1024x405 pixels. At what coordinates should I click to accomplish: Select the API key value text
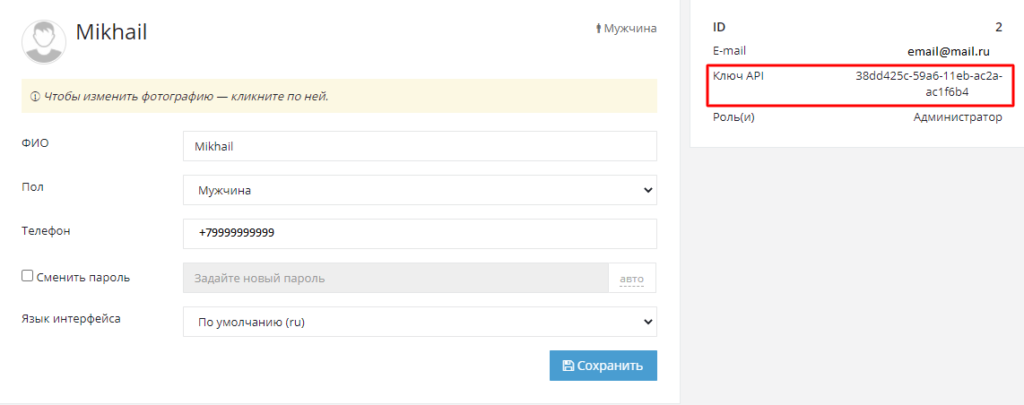click(x=927, y=84)
